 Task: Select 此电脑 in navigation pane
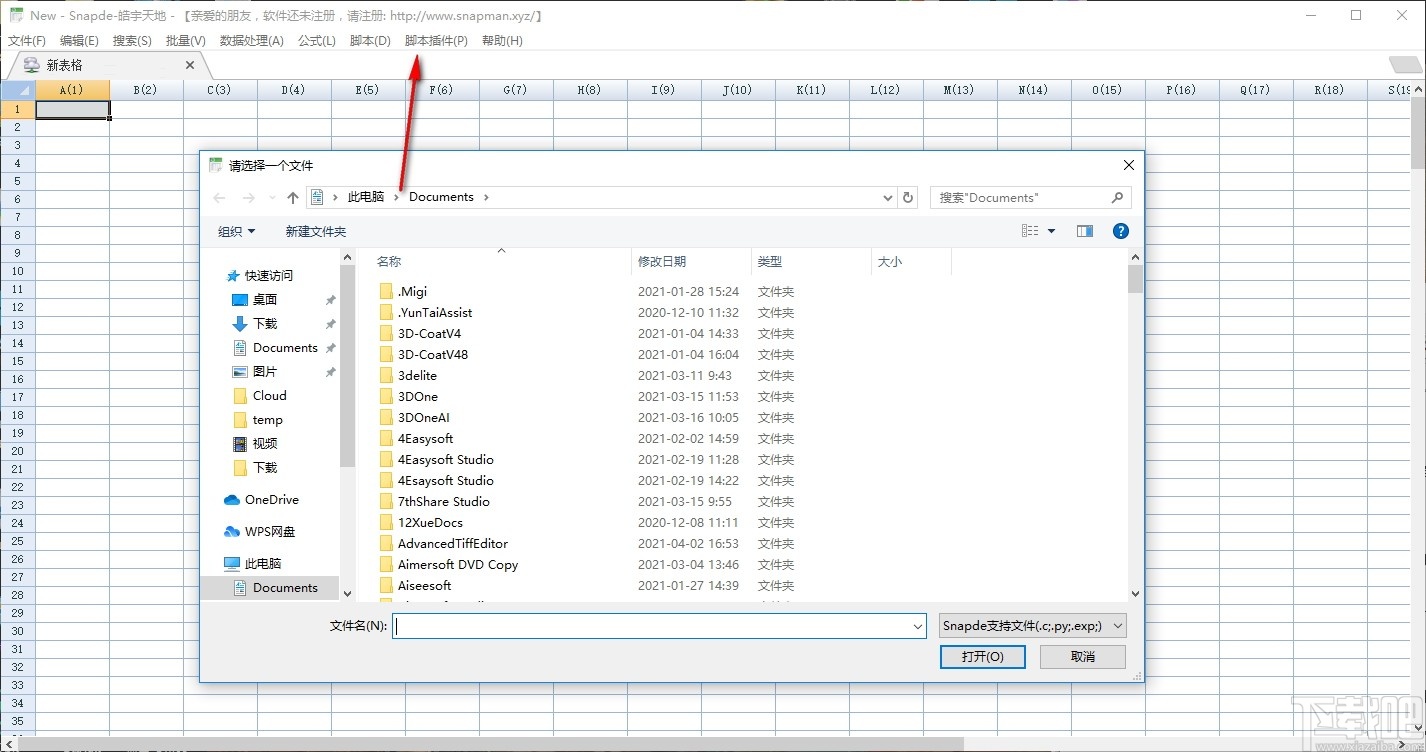[x=253, y=563]
